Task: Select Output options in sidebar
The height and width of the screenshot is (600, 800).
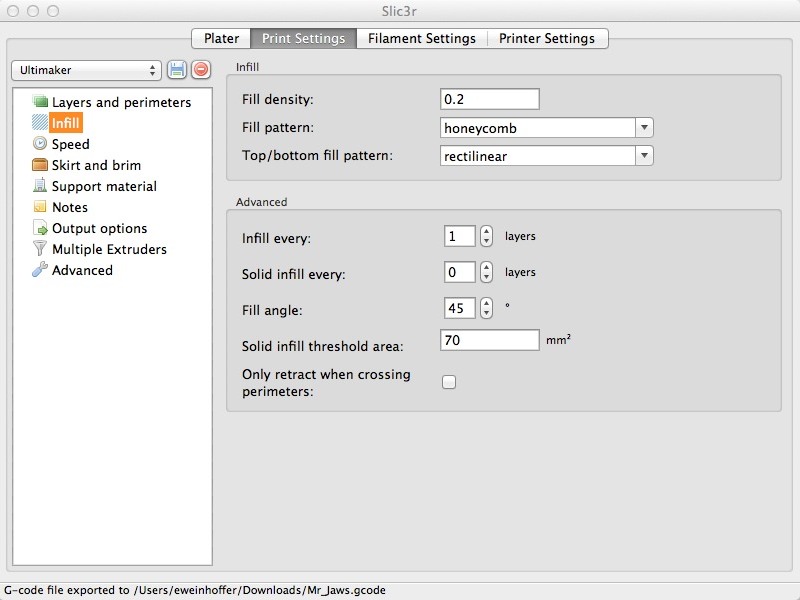Action: (99, 228)
